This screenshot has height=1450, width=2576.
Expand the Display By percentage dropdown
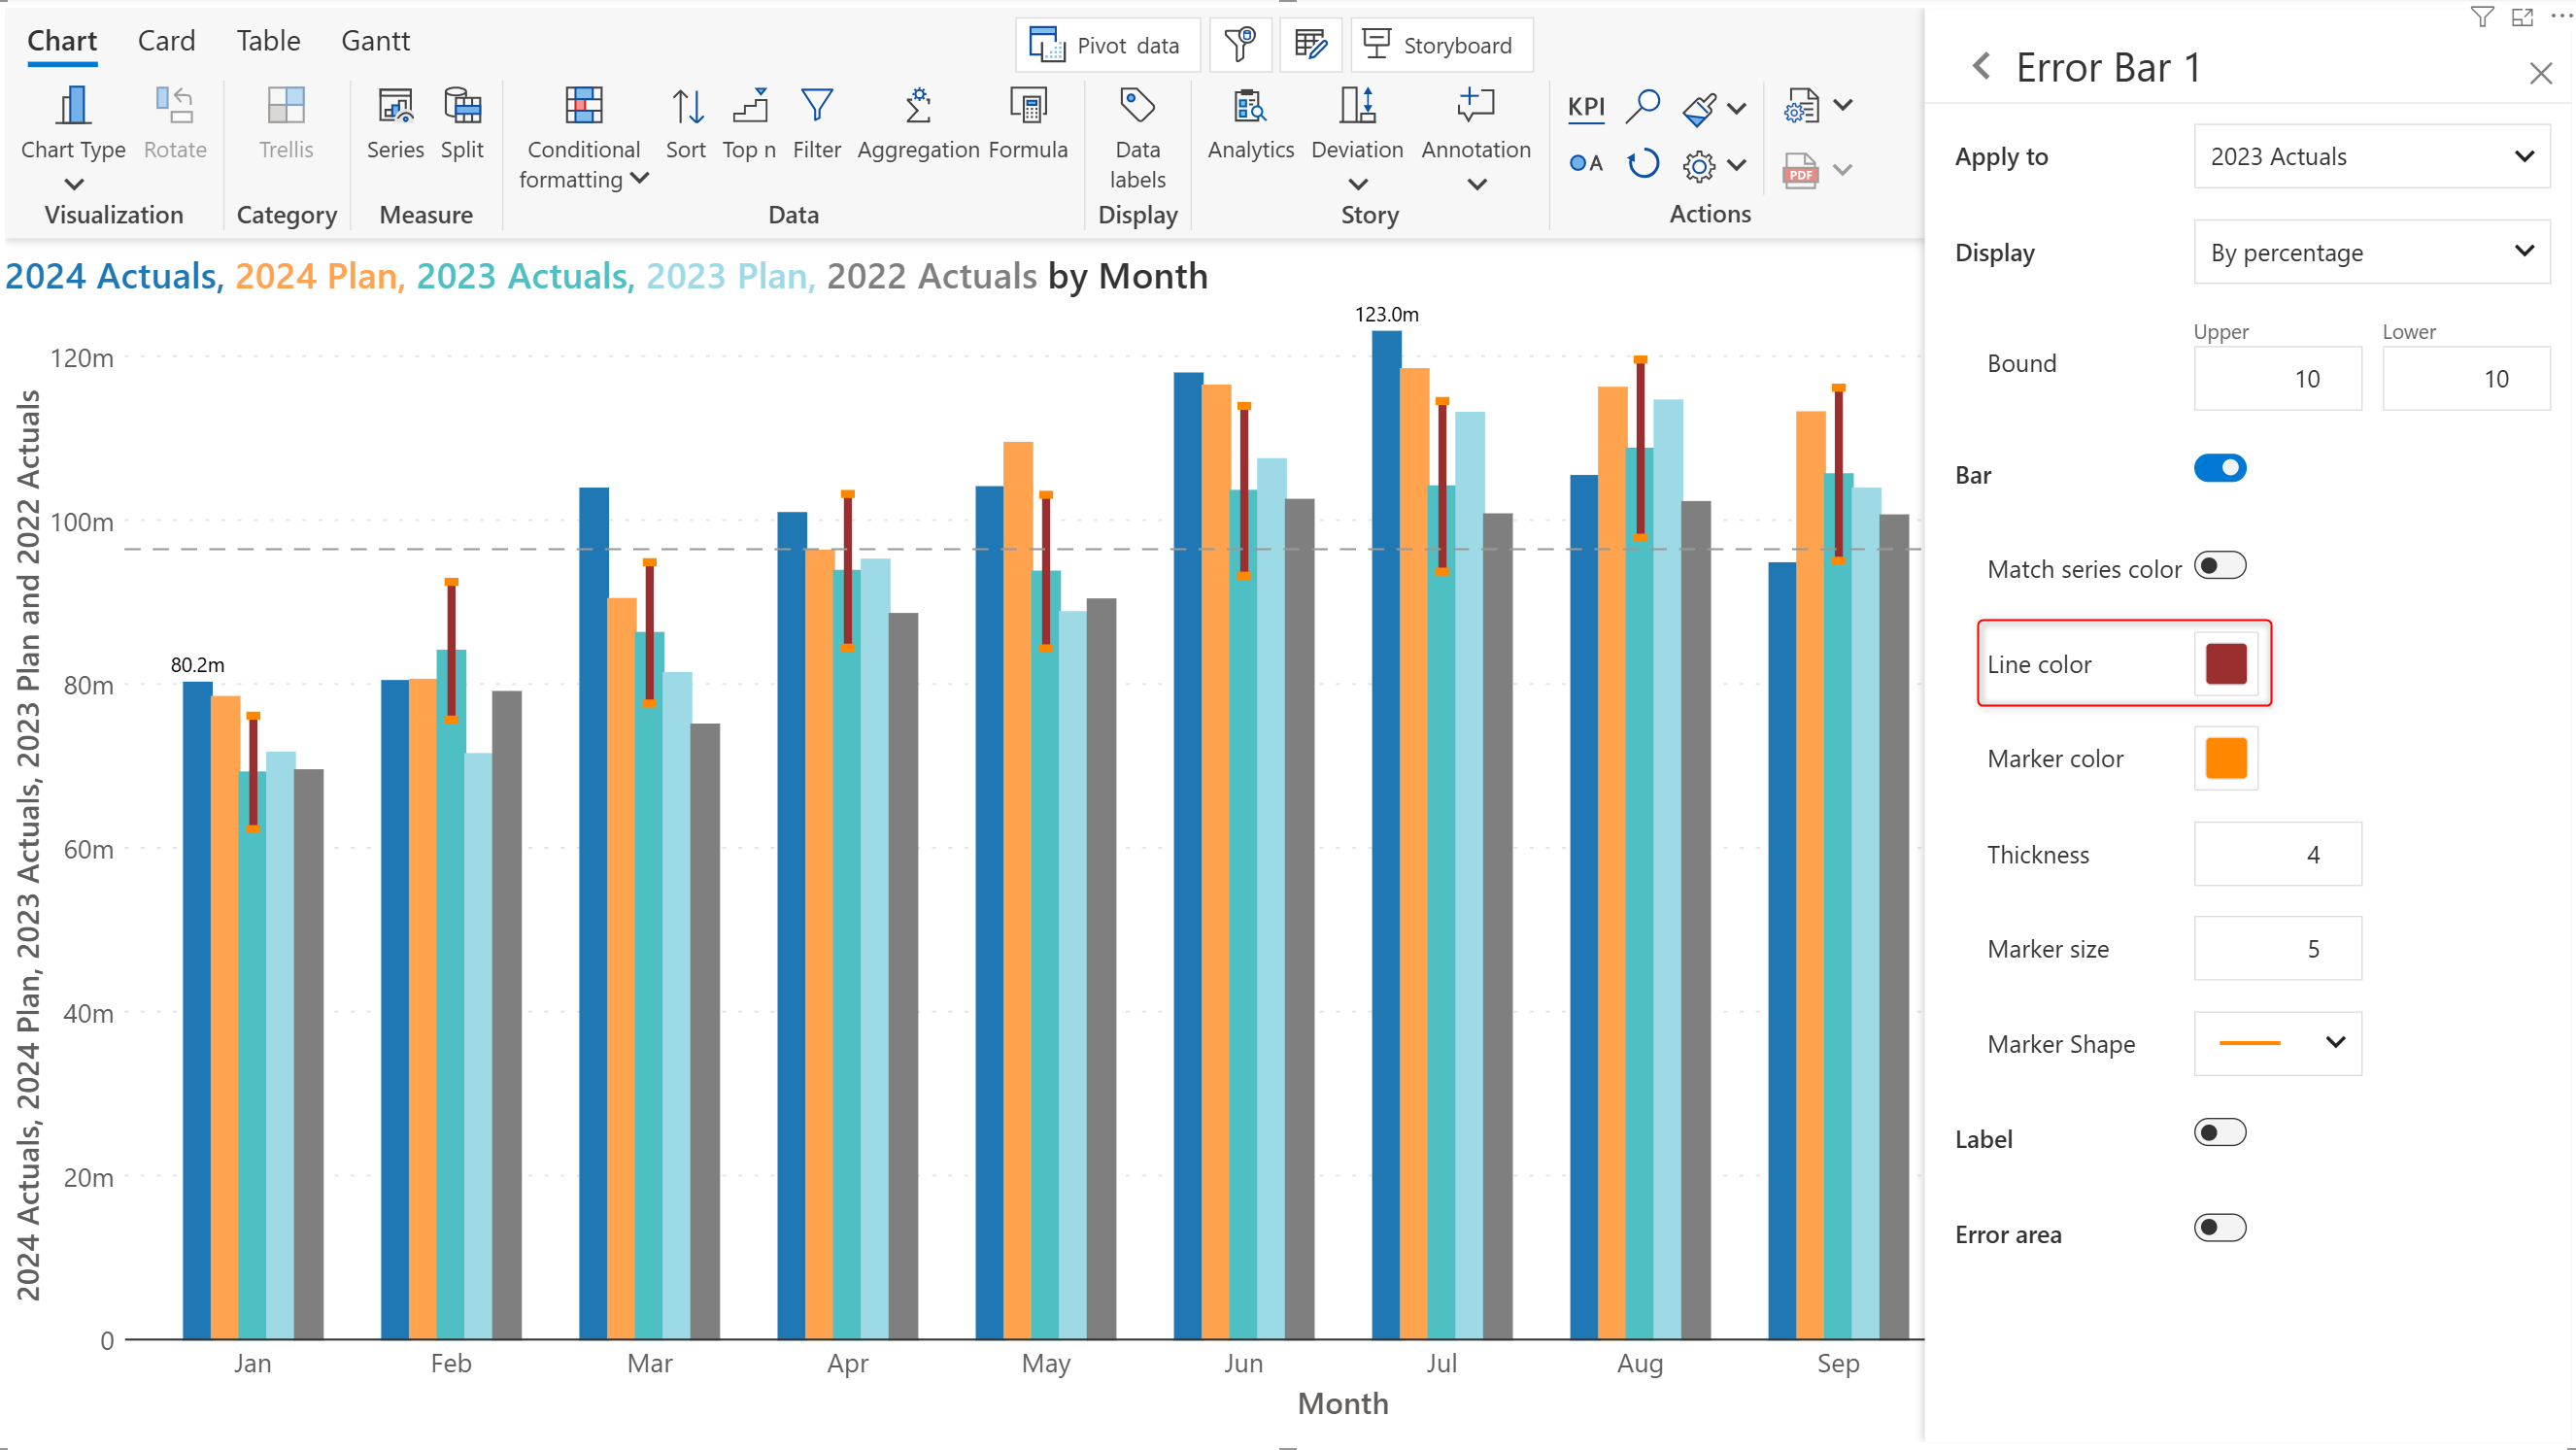2372,252
